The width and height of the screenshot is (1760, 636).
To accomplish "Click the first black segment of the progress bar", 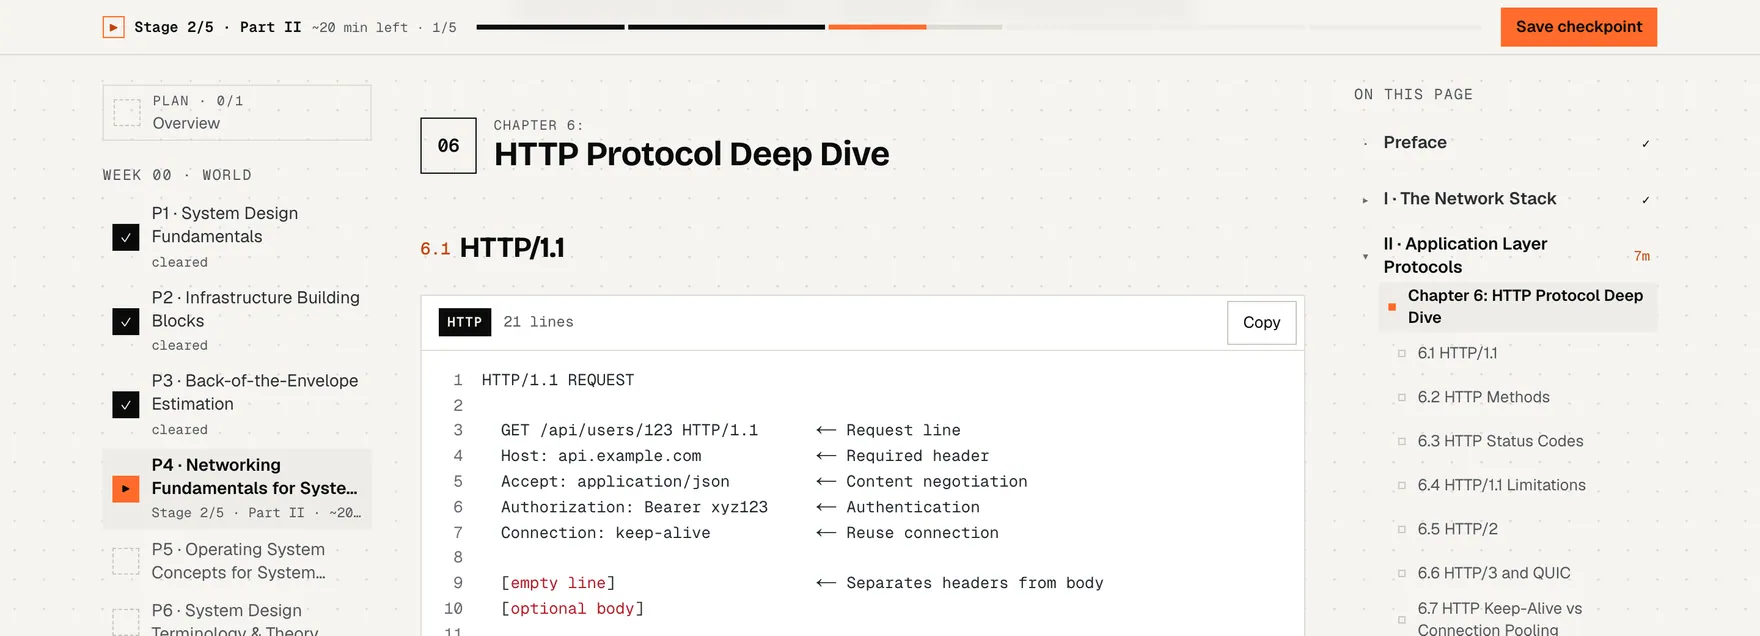I will pyautogui.click(x=550, y=27).
